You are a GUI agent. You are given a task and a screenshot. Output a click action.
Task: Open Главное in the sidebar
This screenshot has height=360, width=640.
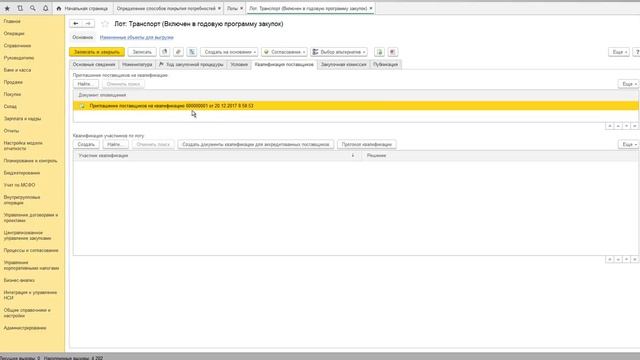(12, 21)
